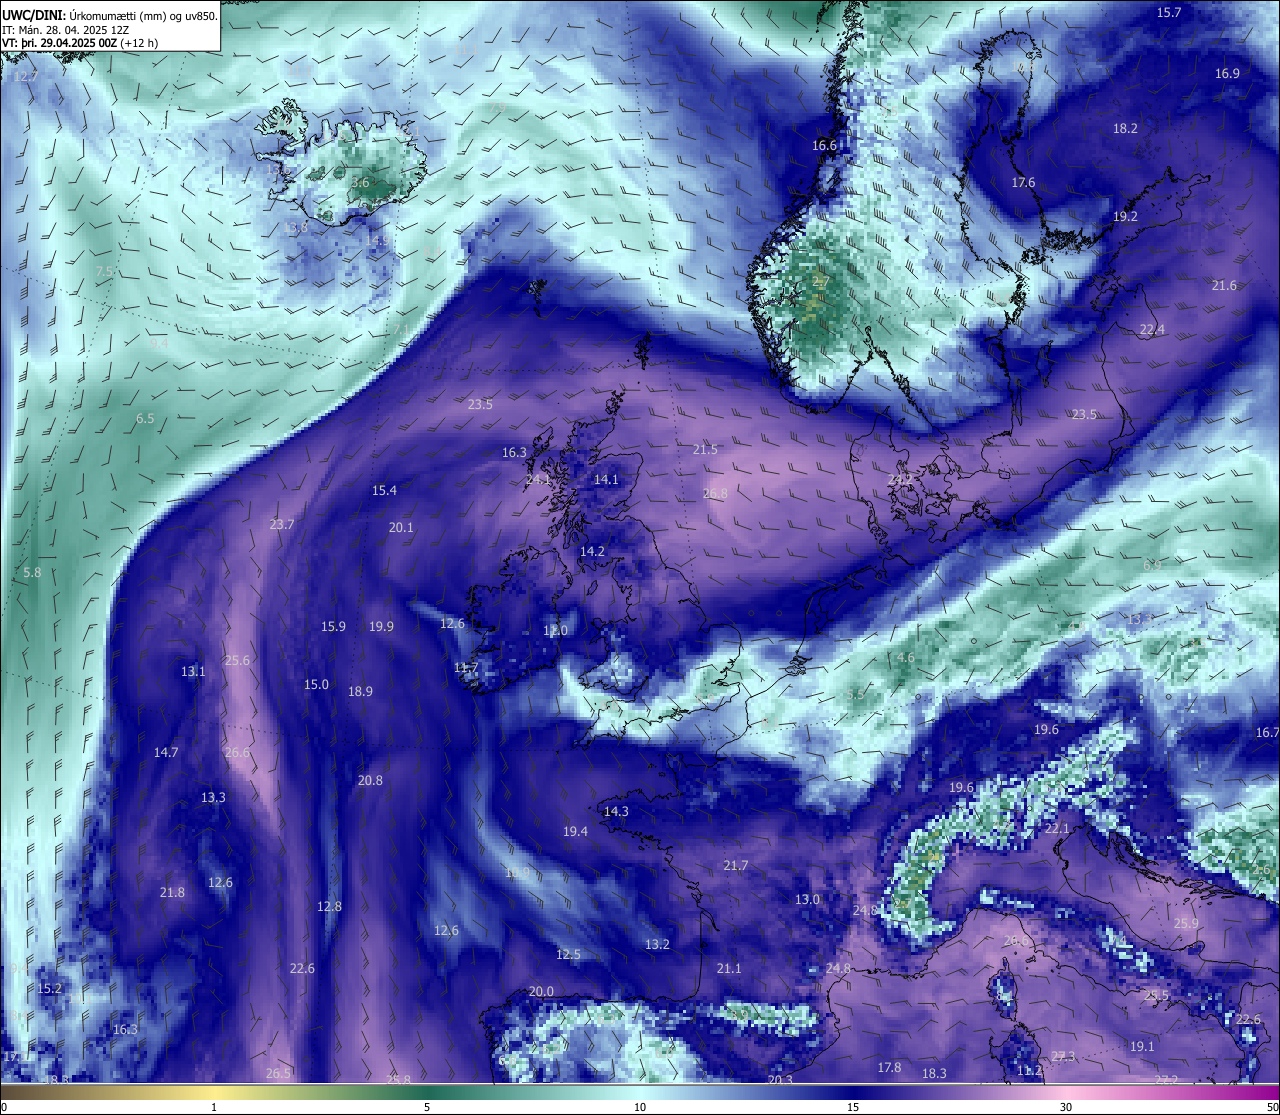
Task: Click the value 13.0 over southern France
Action: [x=807, y=899]
